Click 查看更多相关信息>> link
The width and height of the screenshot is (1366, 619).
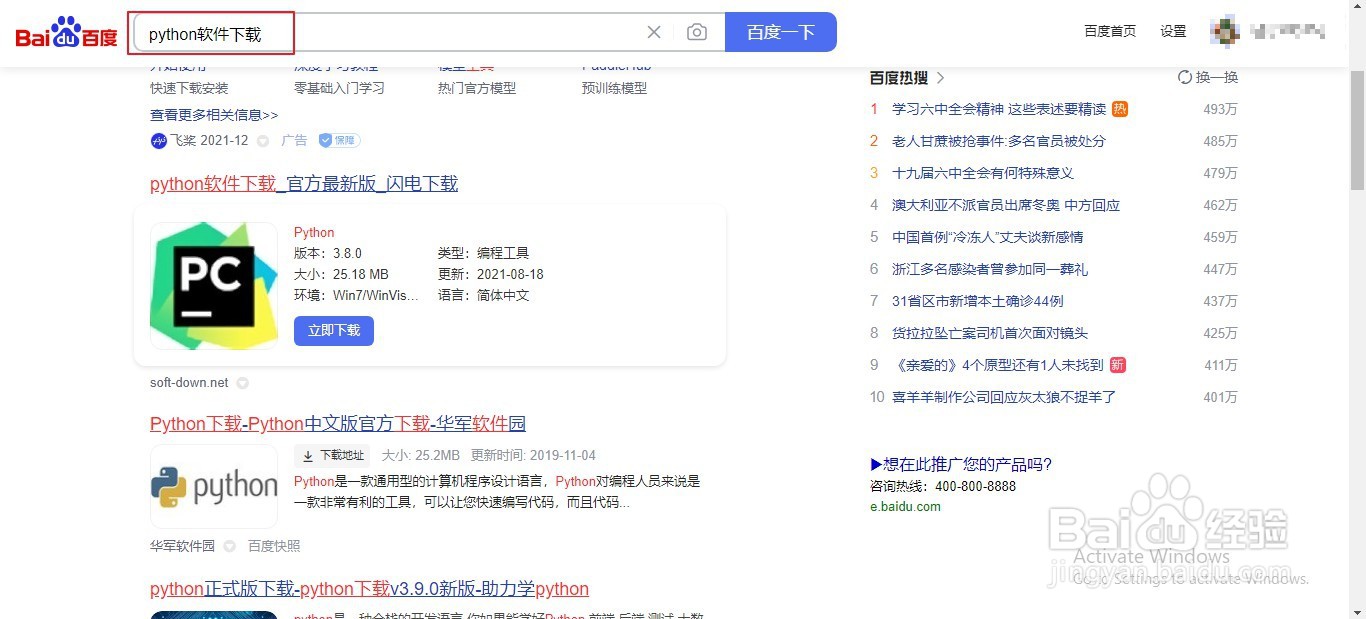click(214, 115)
